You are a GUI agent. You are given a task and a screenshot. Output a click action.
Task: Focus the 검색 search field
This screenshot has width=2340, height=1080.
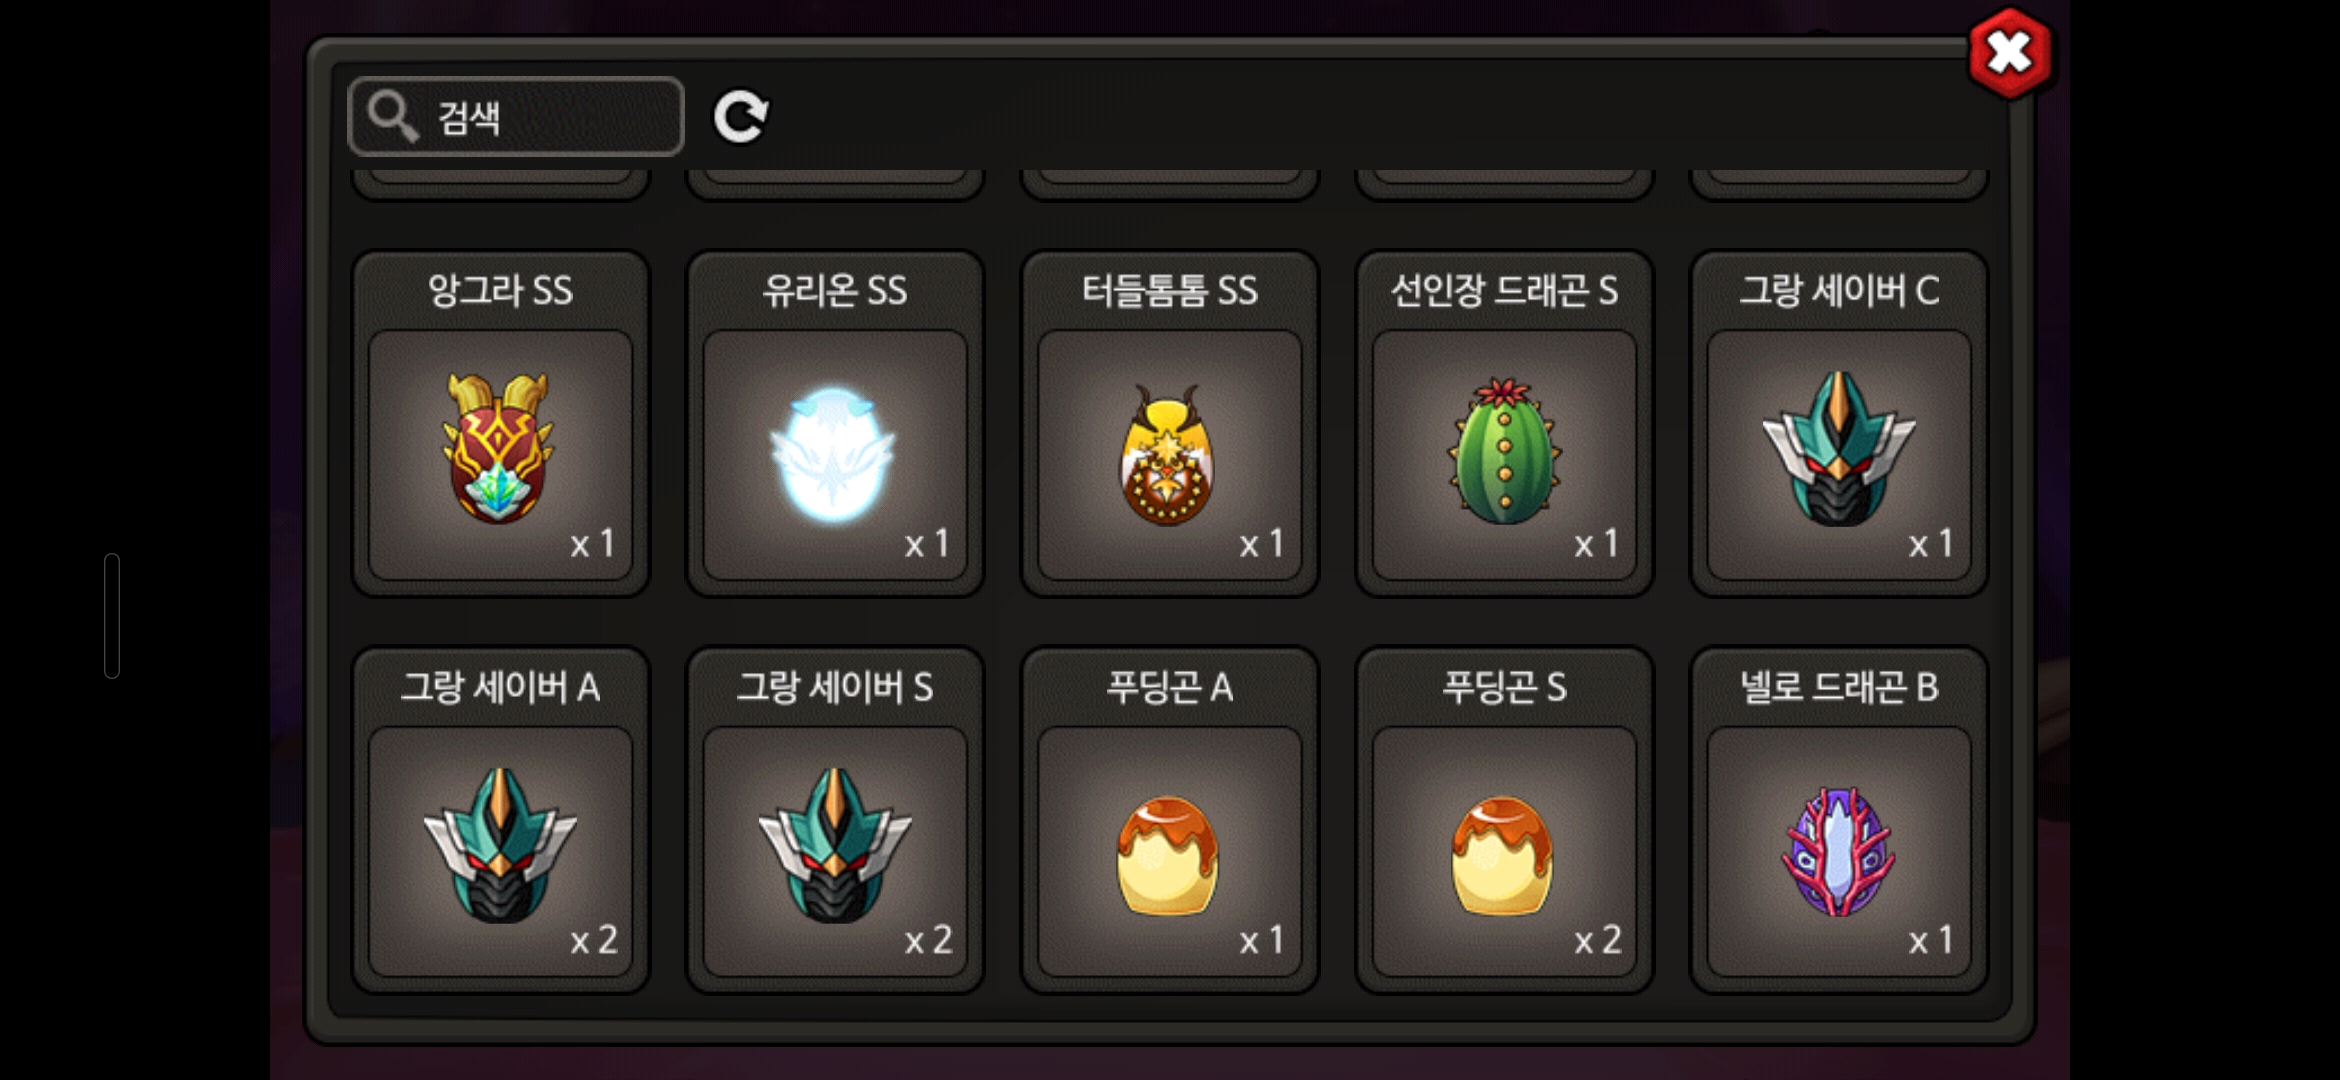[516, 117]
